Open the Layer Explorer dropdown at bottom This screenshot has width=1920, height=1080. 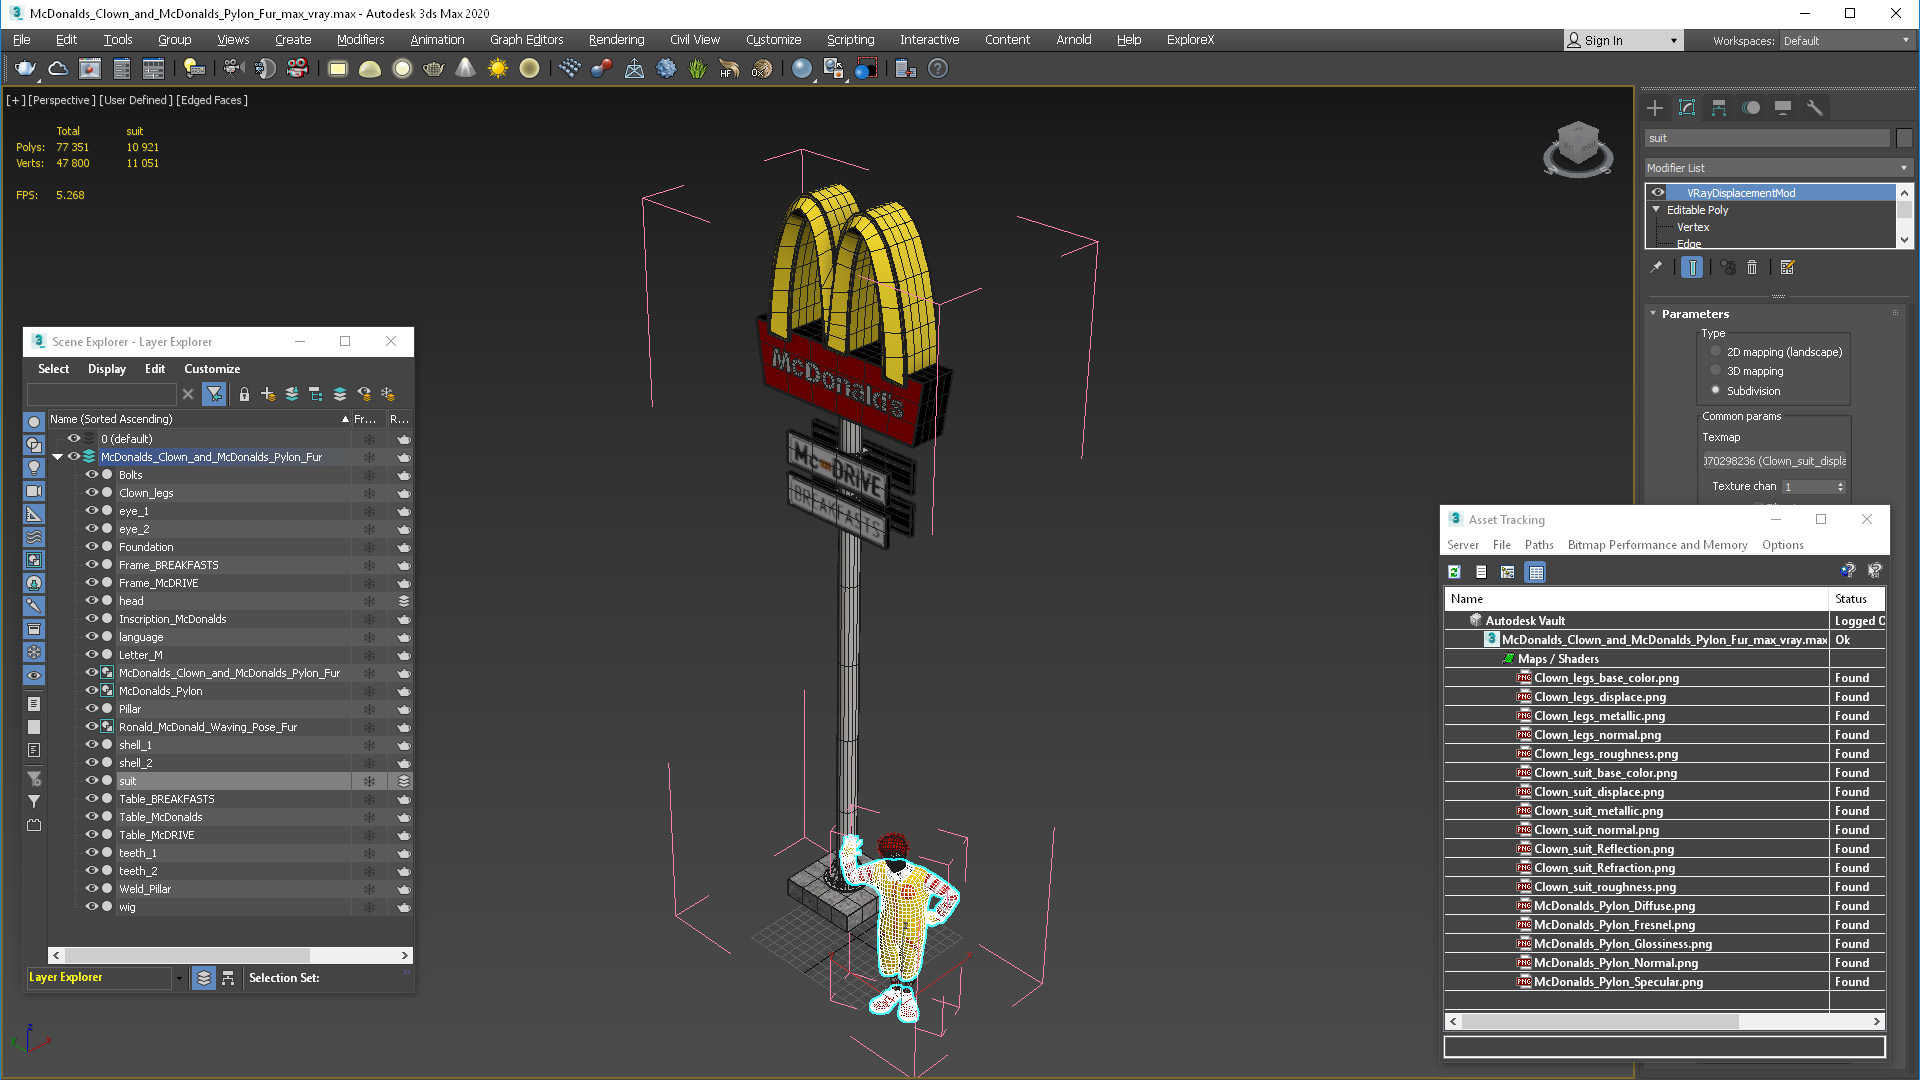179,978
